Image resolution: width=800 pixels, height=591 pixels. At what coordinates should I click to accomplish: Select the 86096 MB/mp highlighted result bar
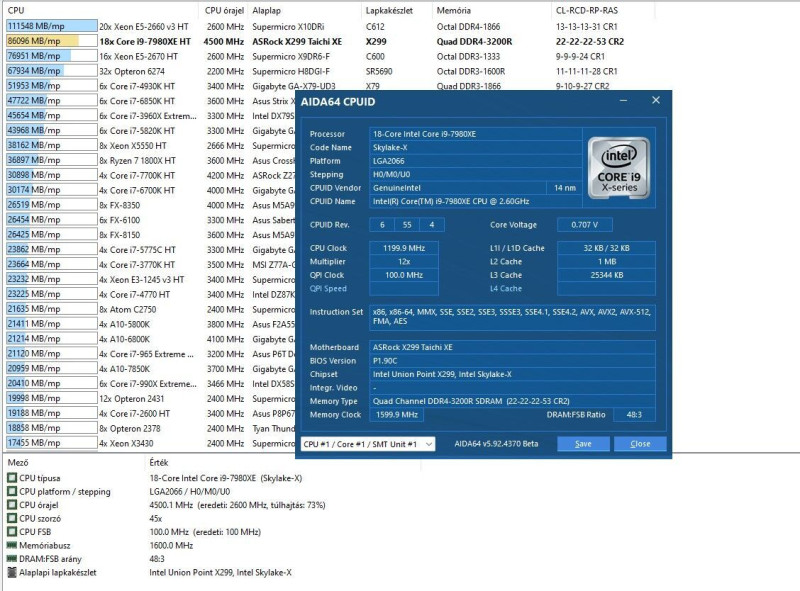click(x=52, y=41)
